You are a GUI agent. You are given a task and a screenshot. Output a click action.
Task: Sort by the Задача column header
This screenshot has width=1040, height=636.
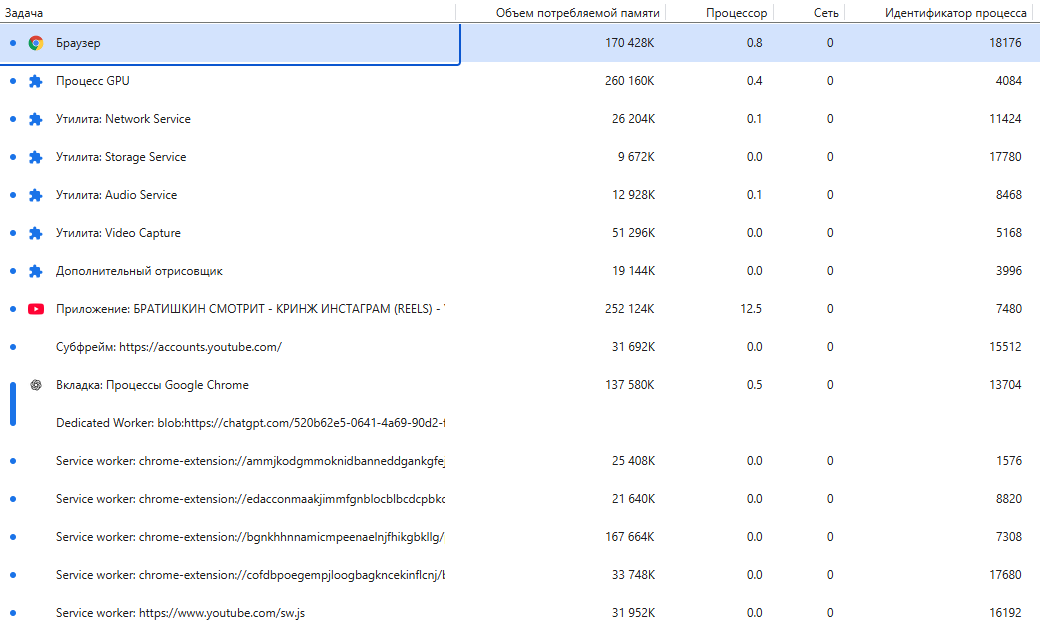[x=24, y=13]
